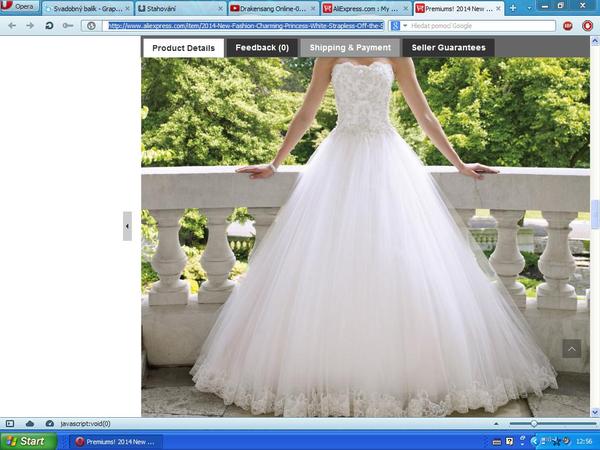Open the Google search engine dropdown

click(x=398, y=25)
